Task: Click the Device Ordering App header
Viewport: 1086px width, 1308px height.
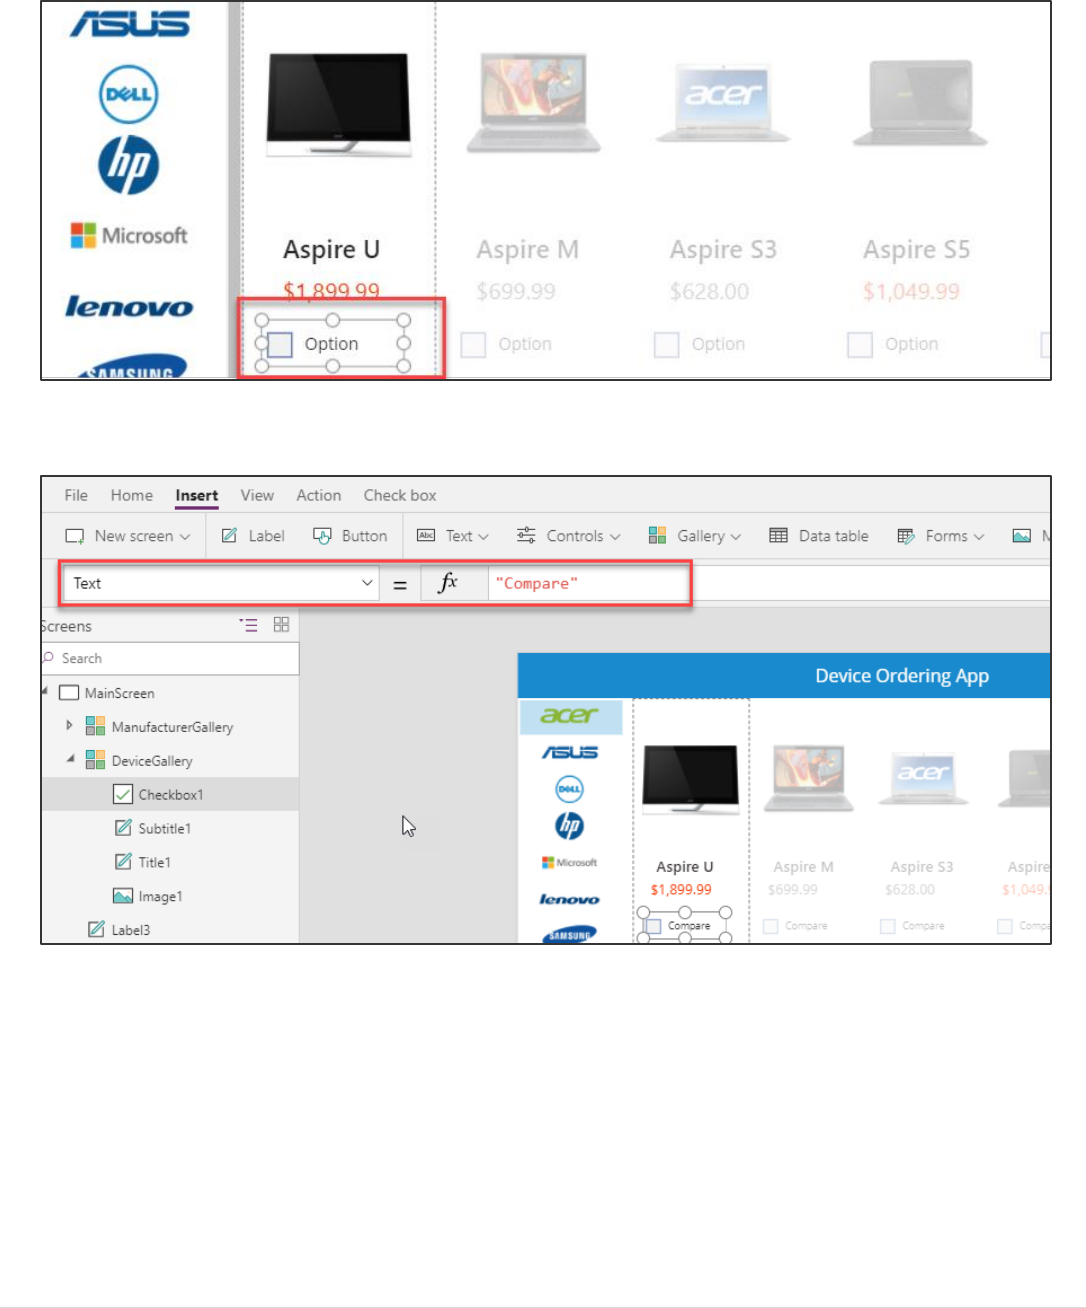Action: pos(902,676)
